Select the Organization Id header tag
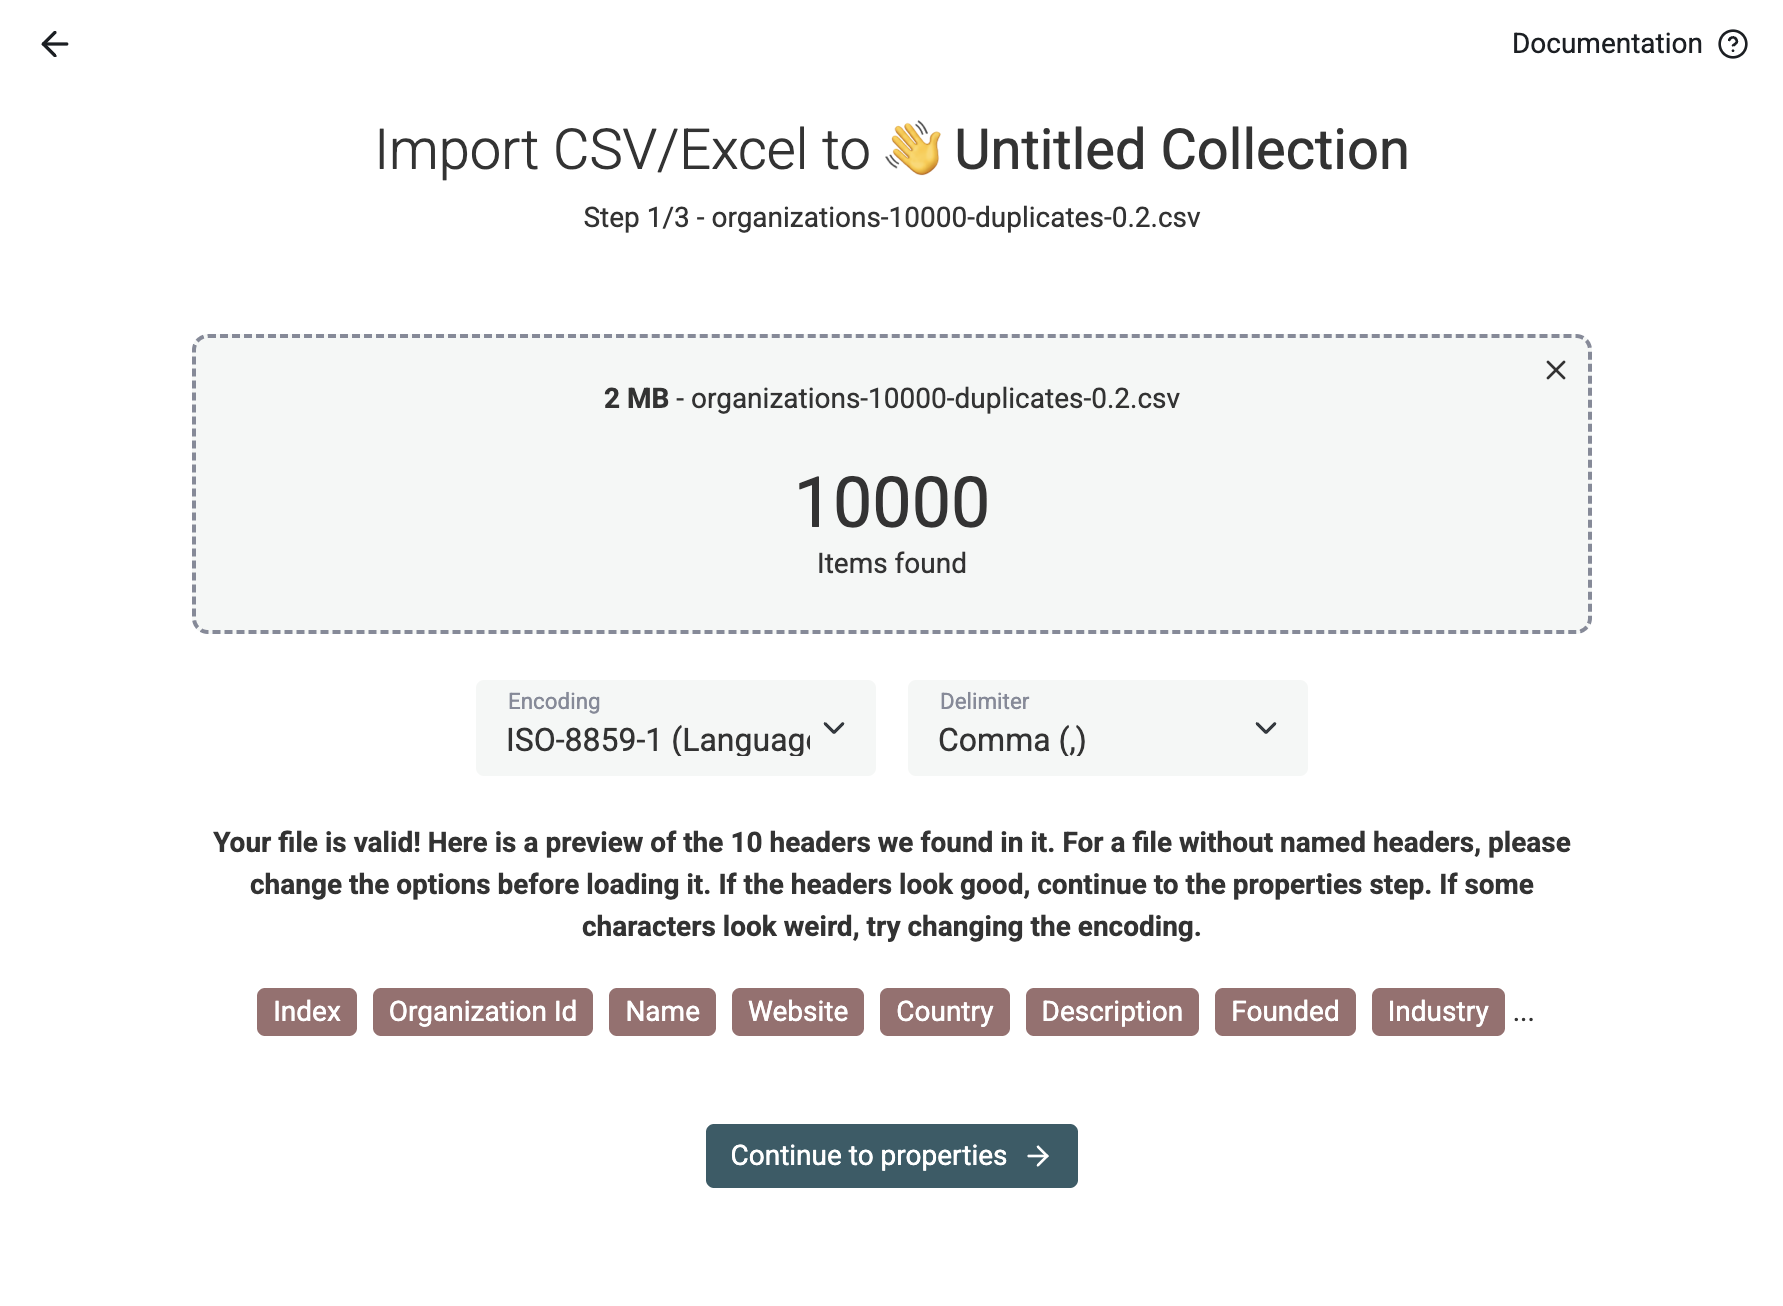Screen dimensions: 1783x1306 pos(483,1012)
